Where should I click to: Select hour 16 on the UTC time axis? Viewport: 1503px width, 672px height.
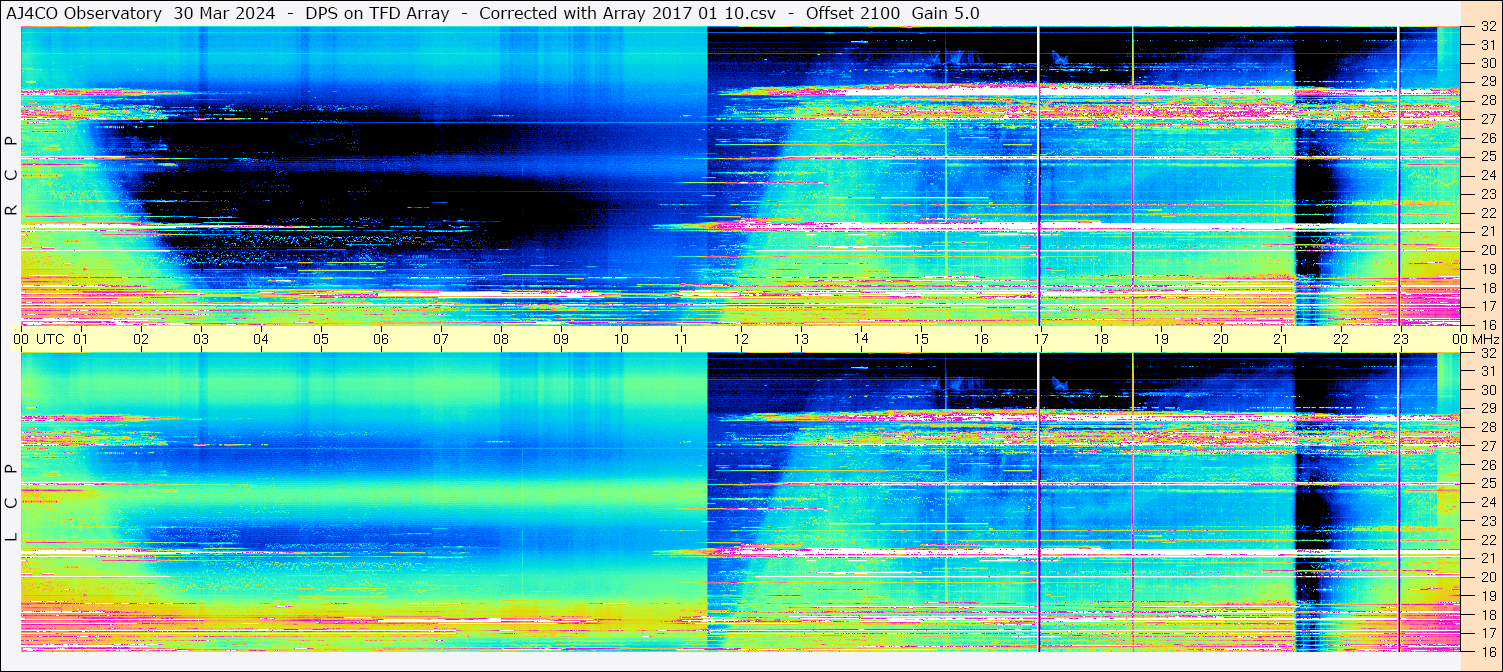(981, 339)
